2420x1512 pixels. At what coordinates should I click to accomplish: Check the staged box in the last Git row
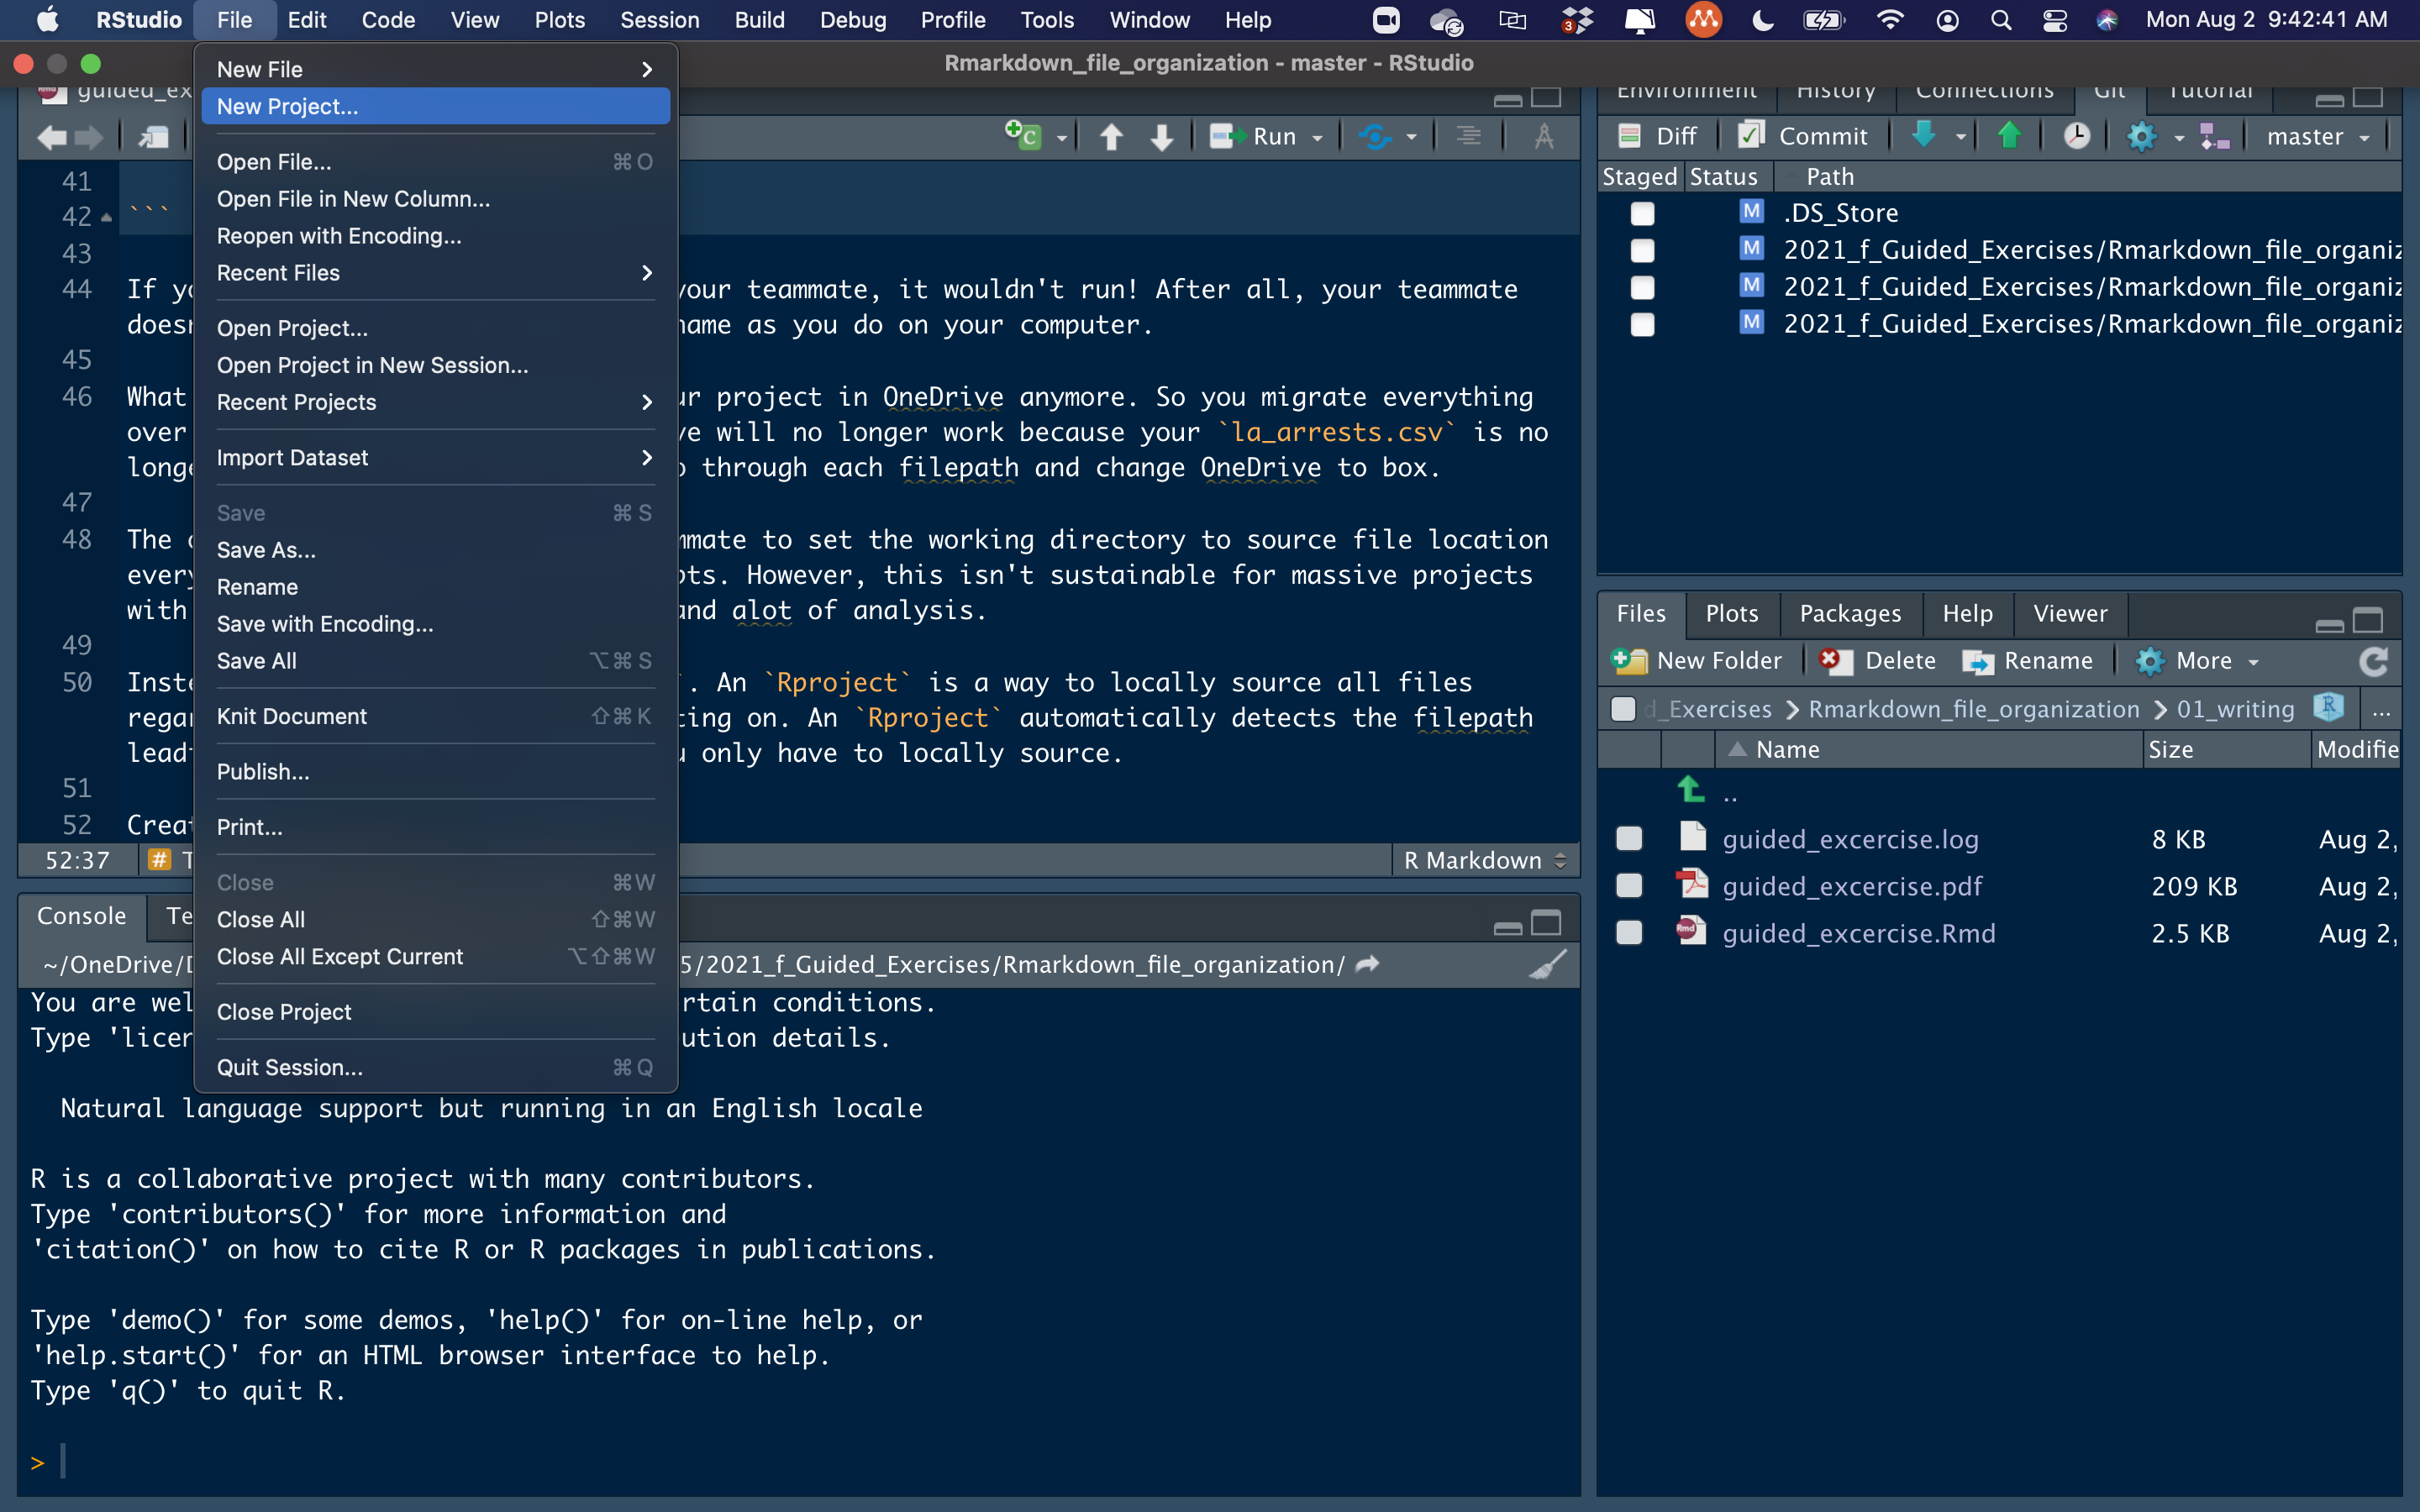1642,324
